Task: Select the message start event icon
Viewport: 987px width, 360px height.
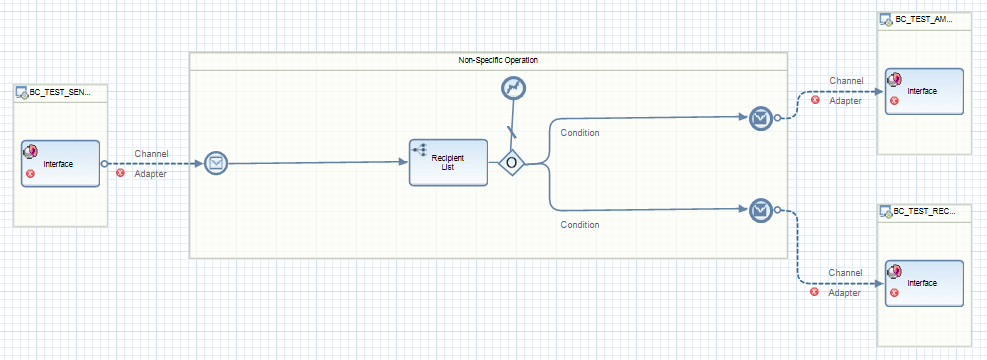Action: (x=215, y=164)
